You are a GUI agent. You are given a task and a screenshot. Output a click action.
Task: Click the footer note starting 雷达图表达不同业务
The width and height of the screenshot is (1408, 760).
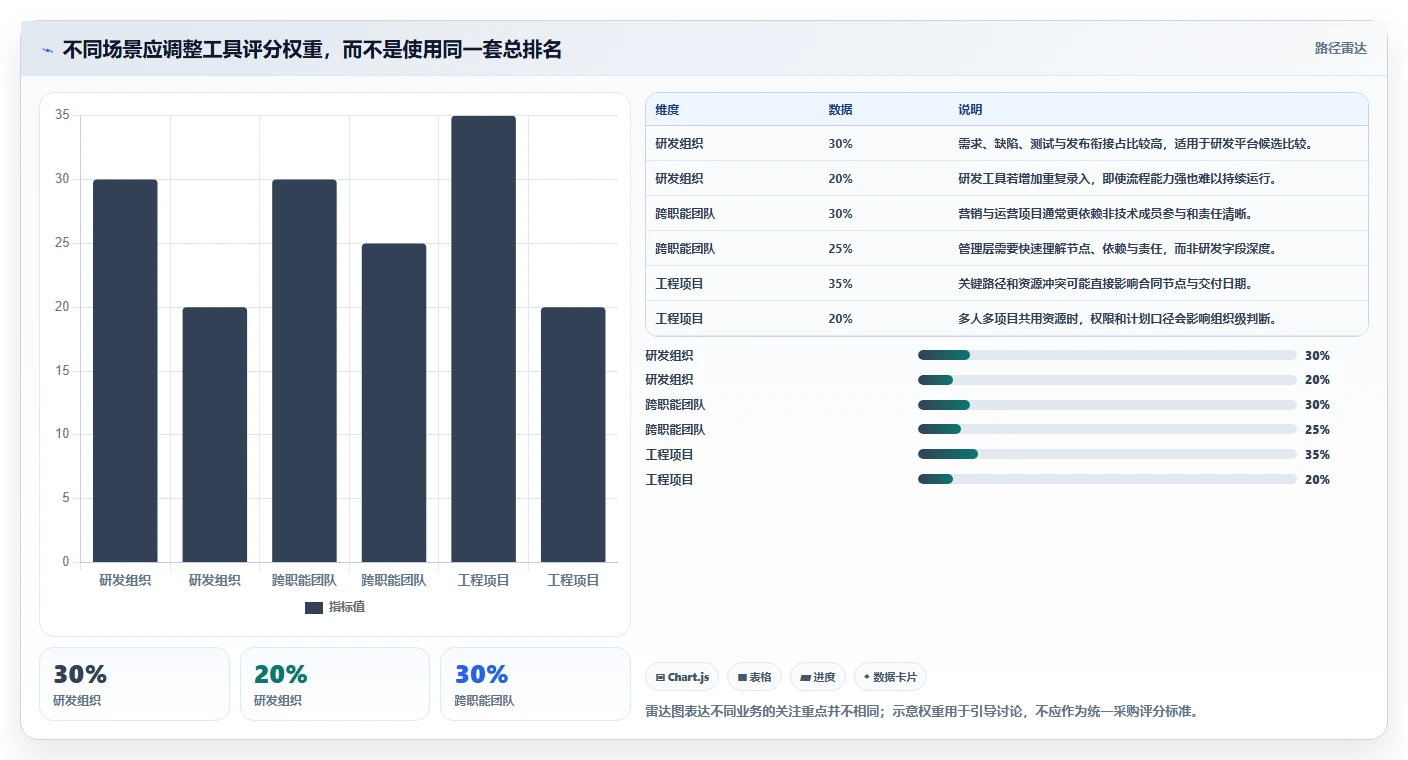(923, 712)
